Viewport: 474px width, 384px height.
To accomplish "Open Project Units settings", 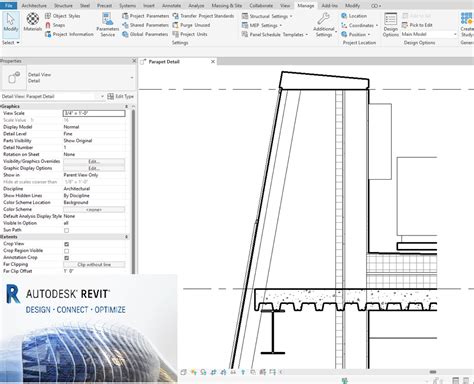I will pos(190,34).
